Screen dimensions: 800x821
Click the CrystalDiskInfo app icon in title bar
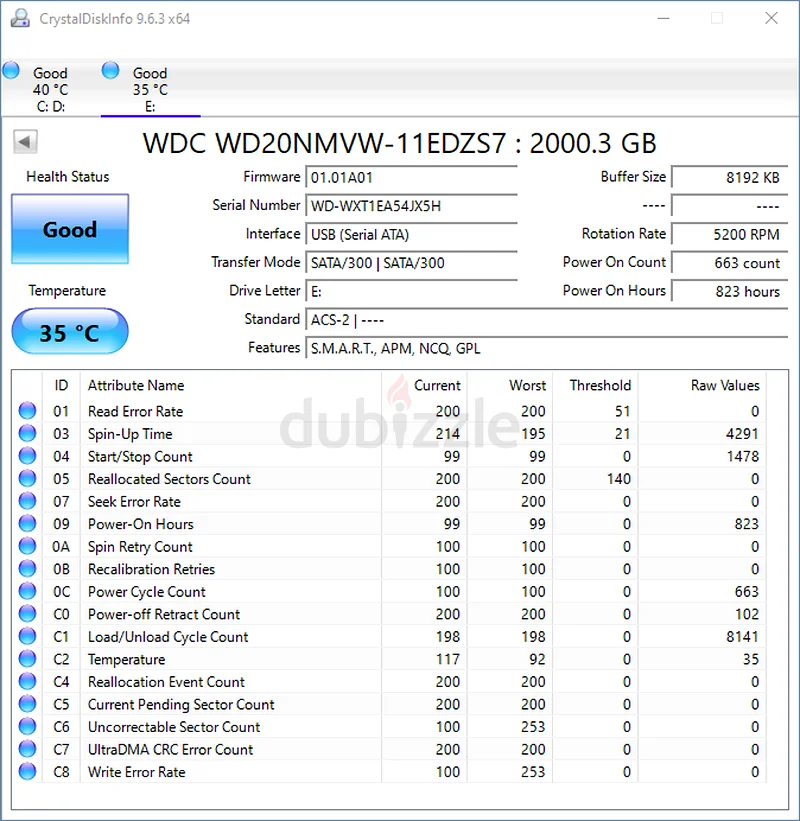pos(20,18)
